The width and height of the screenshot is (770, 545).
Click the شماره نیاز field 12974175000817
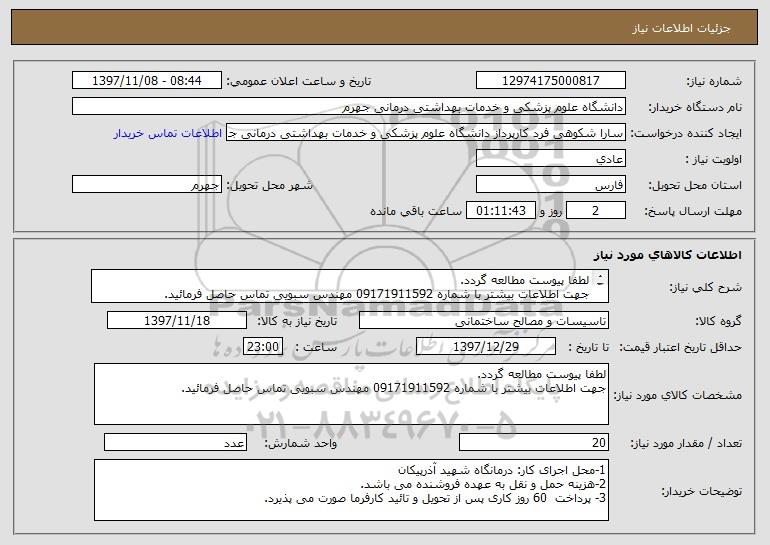[x=550, y=80]
